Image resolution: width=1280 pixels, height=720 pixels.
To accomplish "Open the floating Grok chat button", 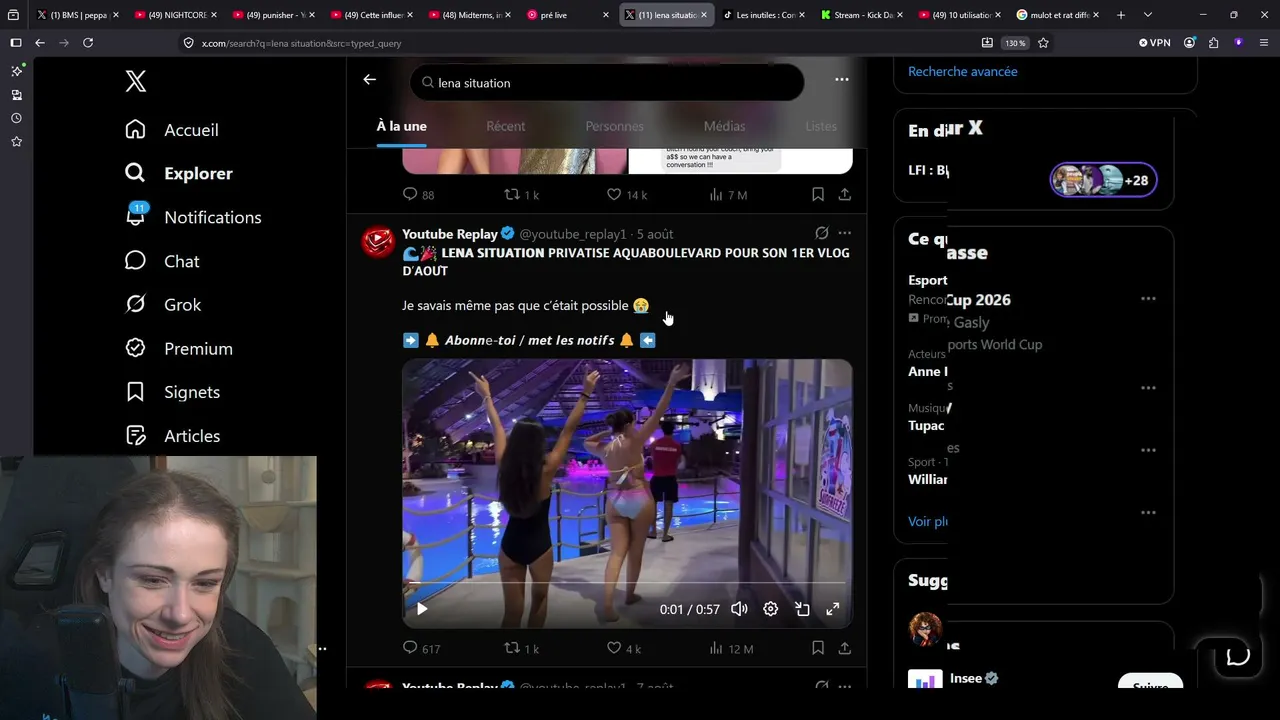I will pos(1237,656).
